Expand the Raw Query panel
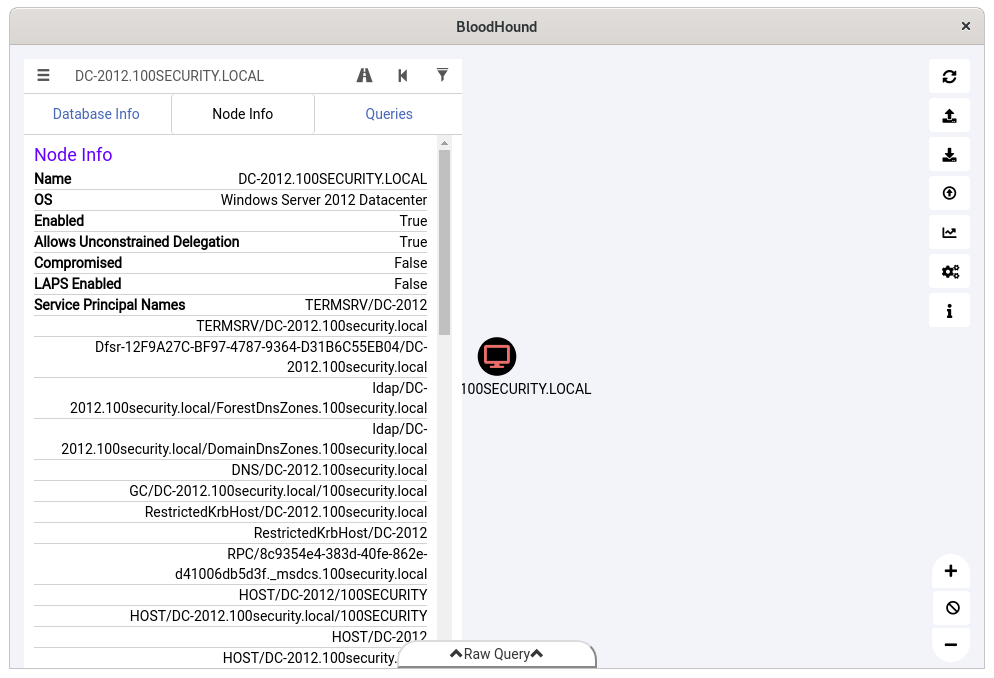Image resolution: width=994 pixels, height=678 pixels. click(x=496, y=654)
